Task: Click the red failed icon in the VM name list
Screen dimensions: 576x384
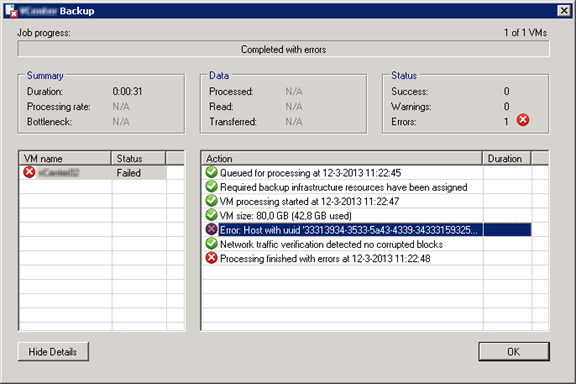Action: coord(29,172)
